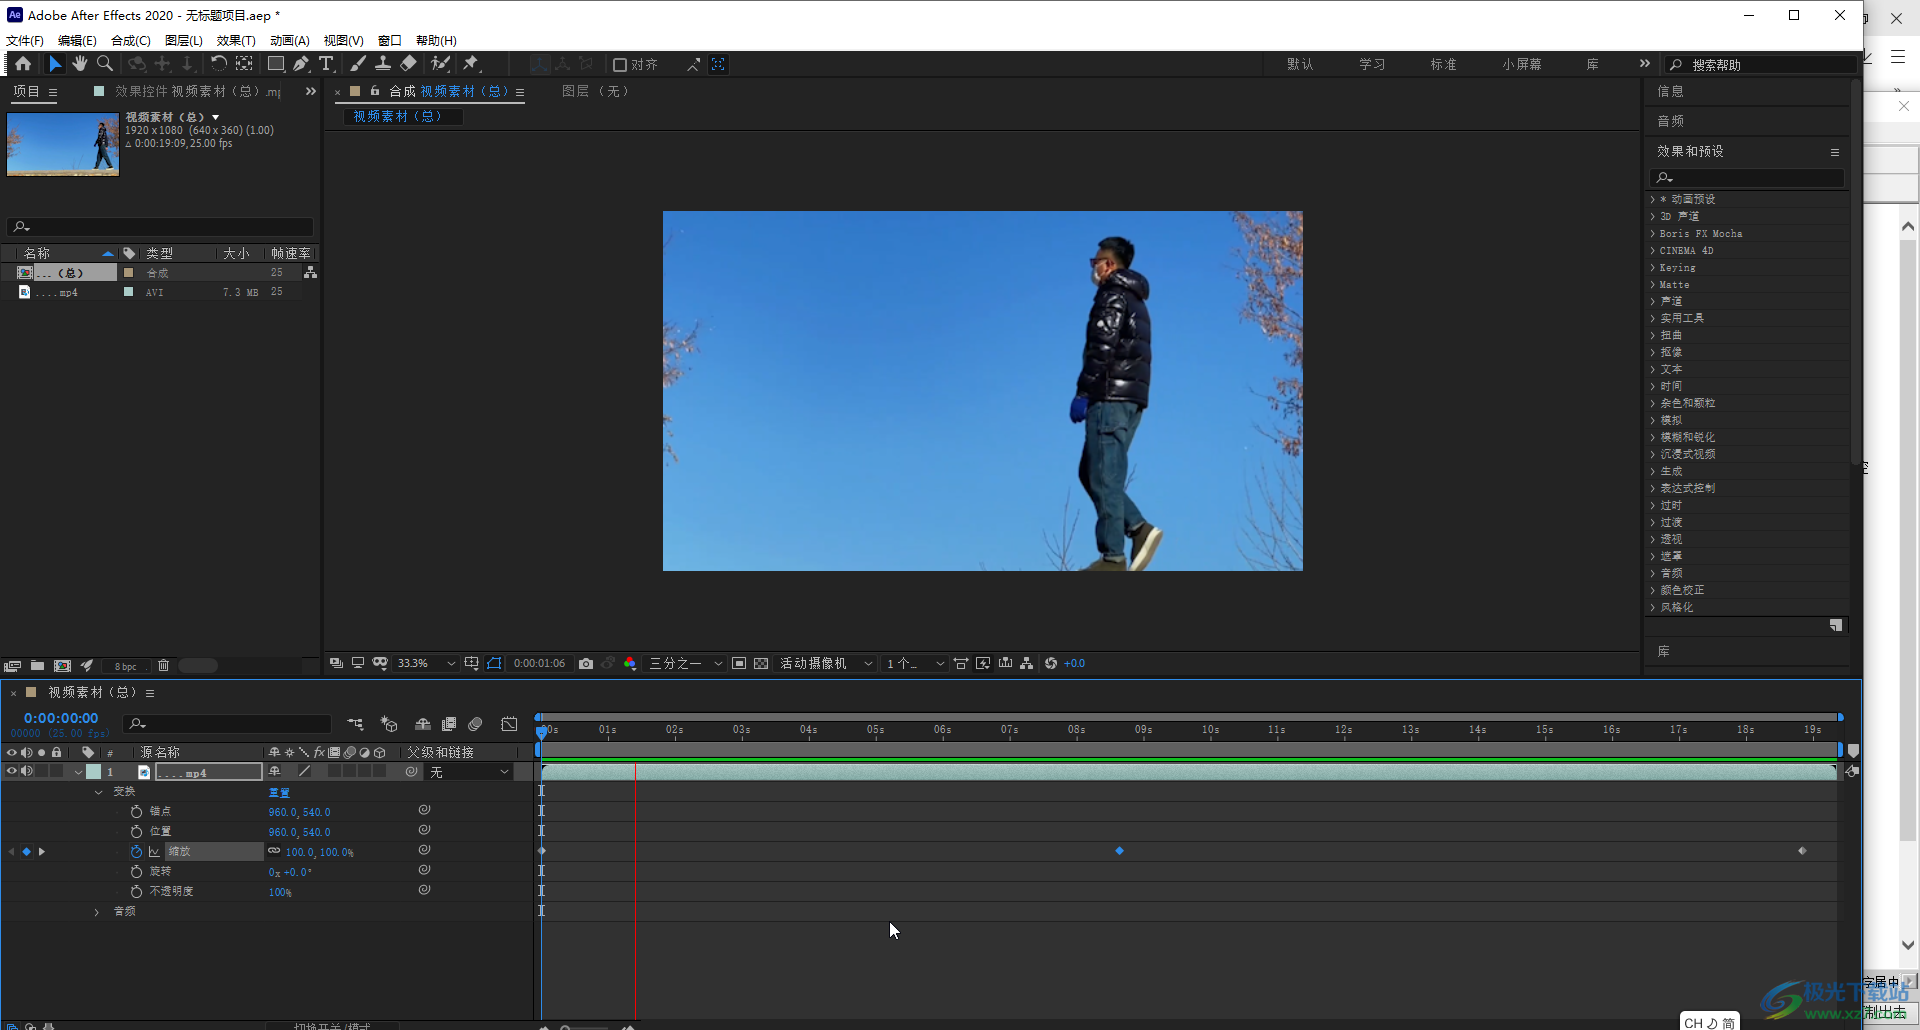1920x1030 pixels.
Task: Open the 编辑(E) menu
Action: (x=77, y=41)
